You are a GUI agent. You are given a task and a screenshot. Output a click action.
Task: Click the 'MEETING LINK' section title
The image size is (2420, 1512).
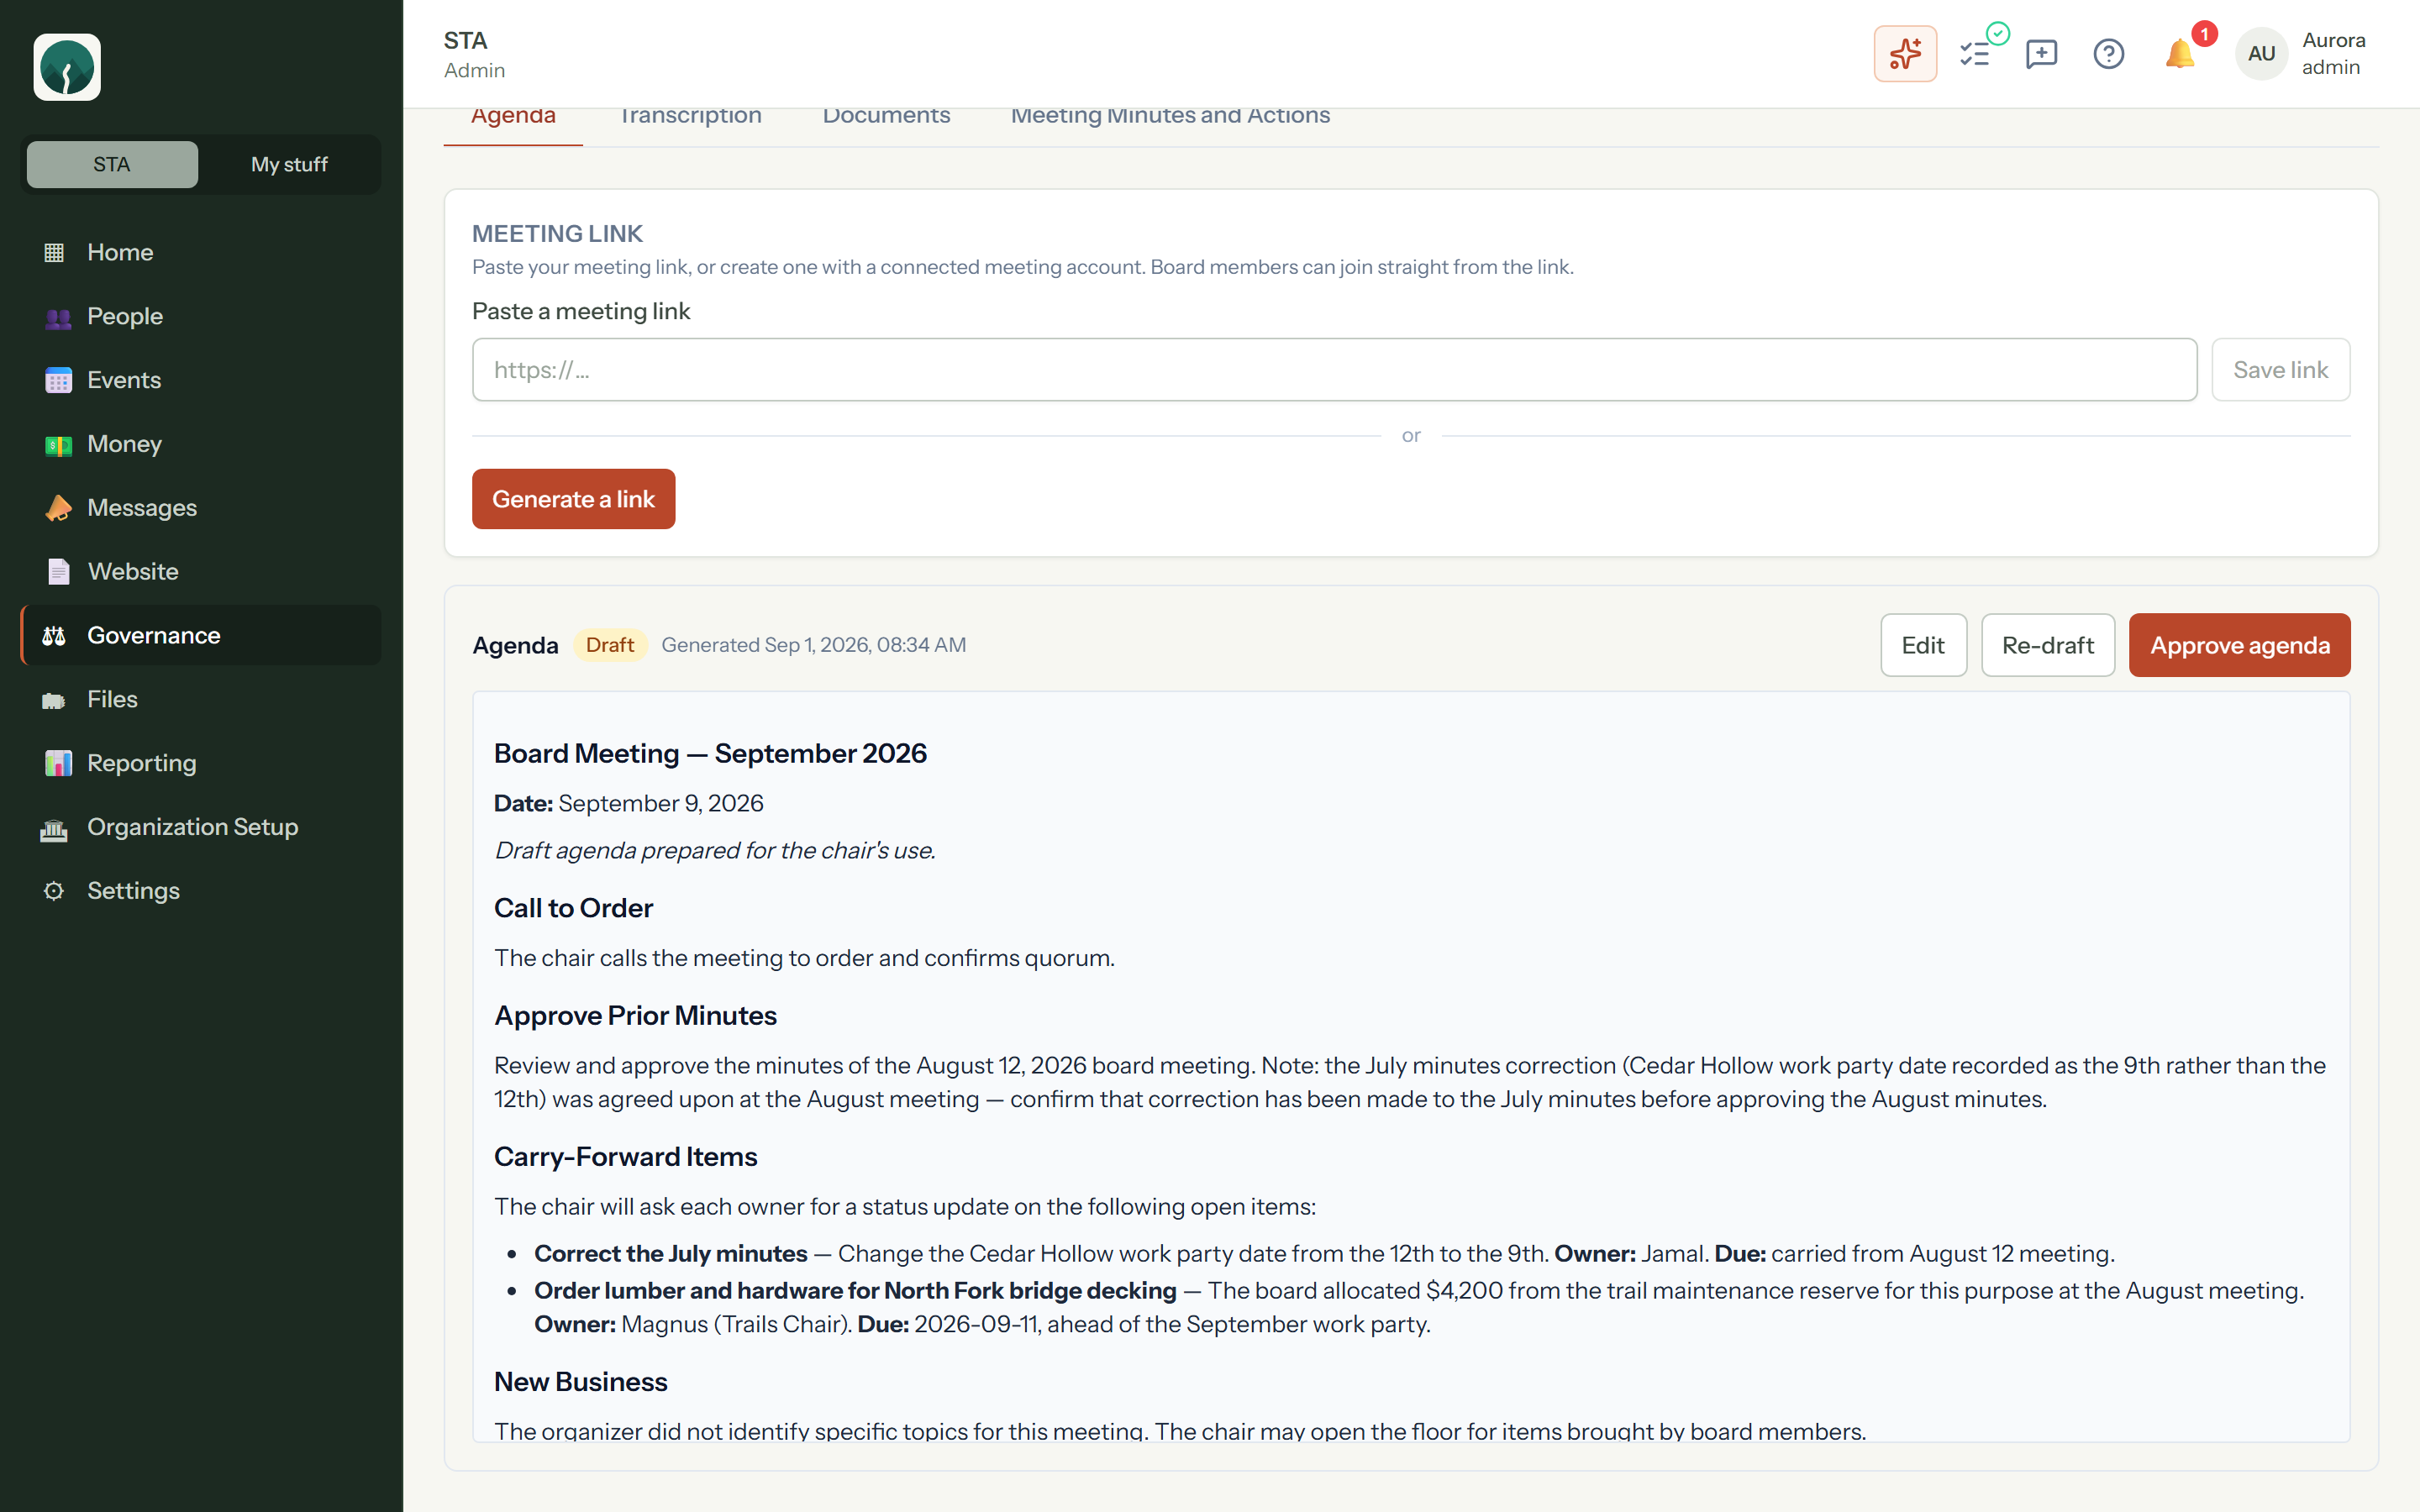tap(557, 233)
